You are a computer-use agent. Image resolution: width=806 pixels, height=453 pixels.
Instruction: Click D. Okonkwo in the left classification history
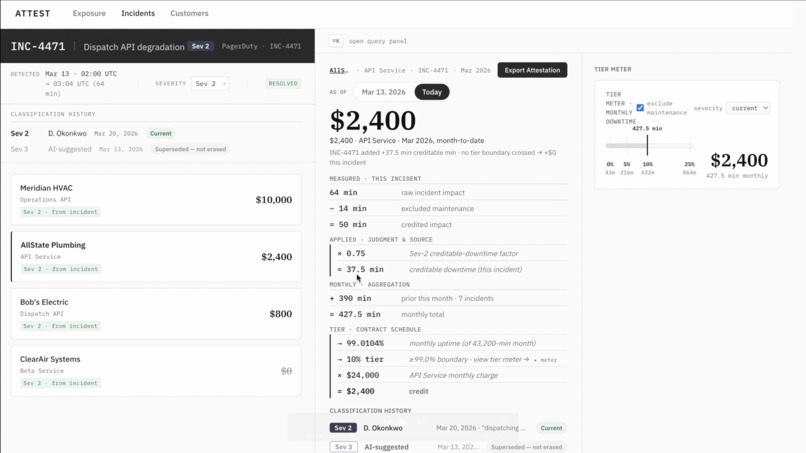67,133
